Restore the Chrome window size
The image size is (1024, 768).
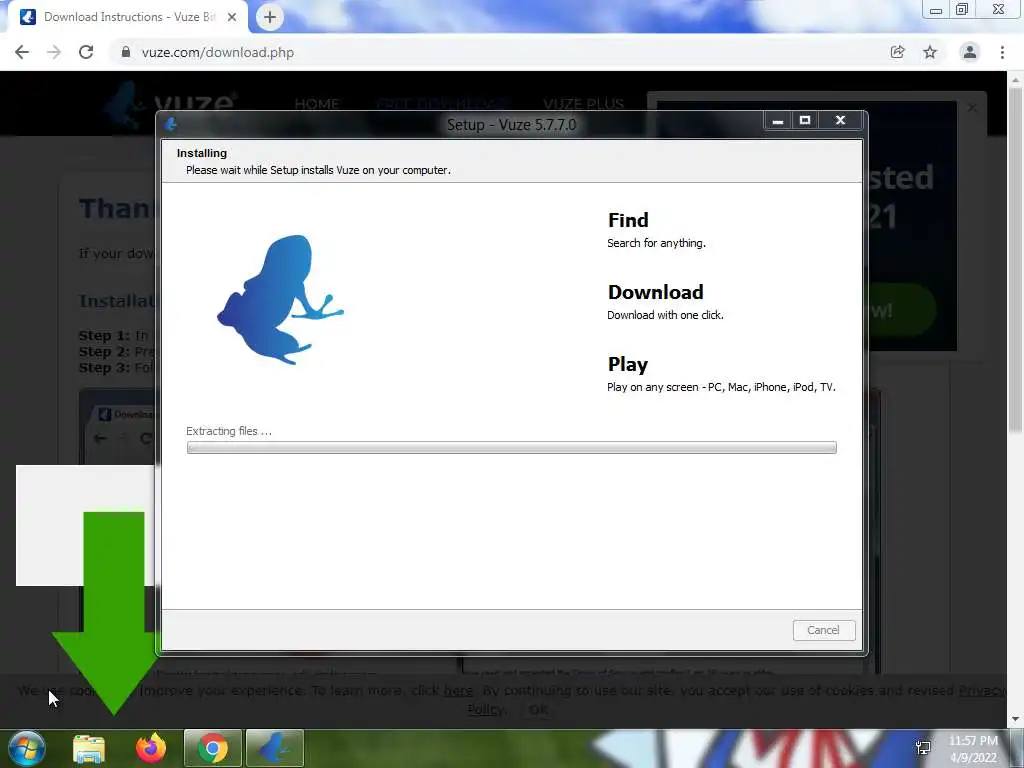(962, 10)
